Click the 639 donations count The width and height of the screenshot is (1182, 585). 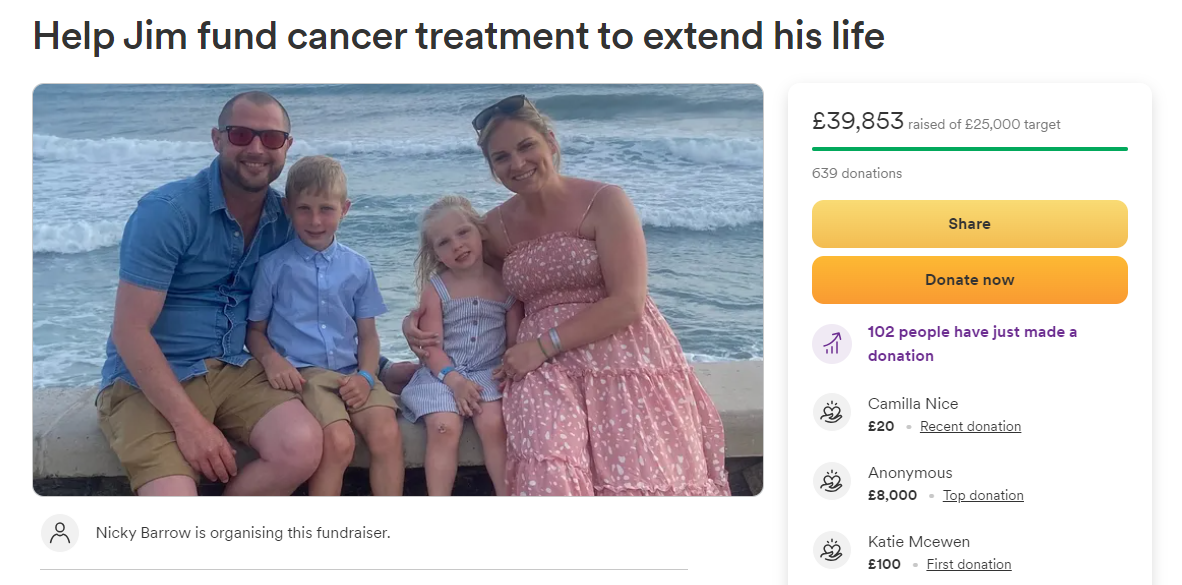857,173
